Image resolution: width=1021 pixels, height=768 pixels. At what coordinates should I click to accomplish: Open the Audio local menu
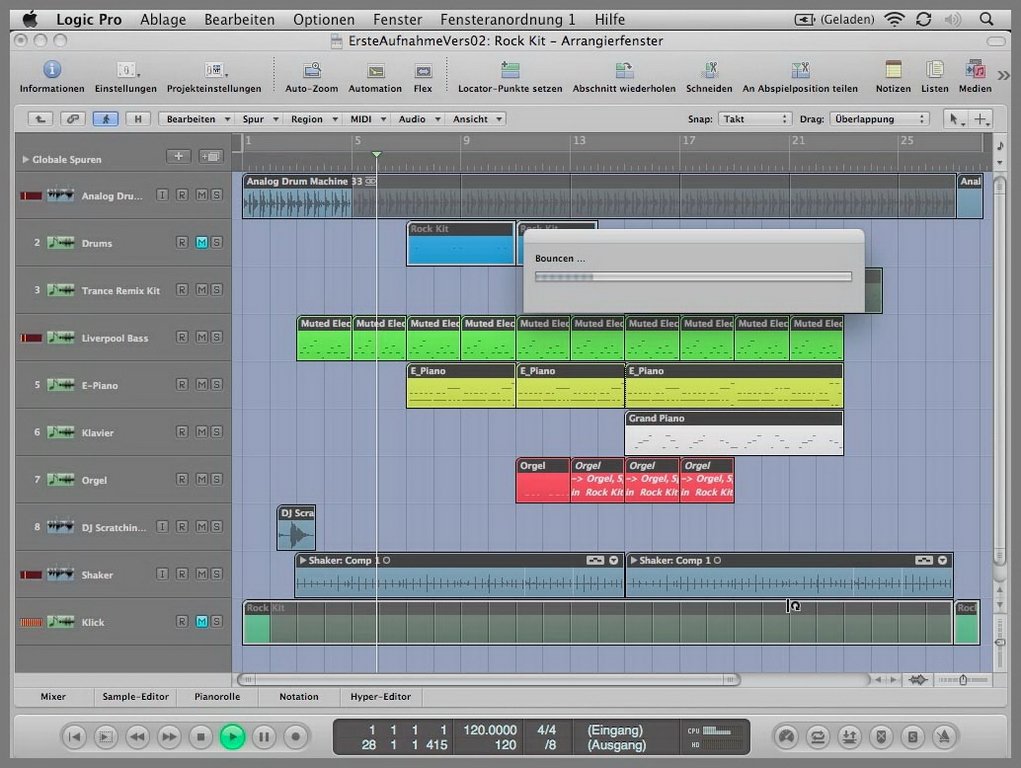418,119
